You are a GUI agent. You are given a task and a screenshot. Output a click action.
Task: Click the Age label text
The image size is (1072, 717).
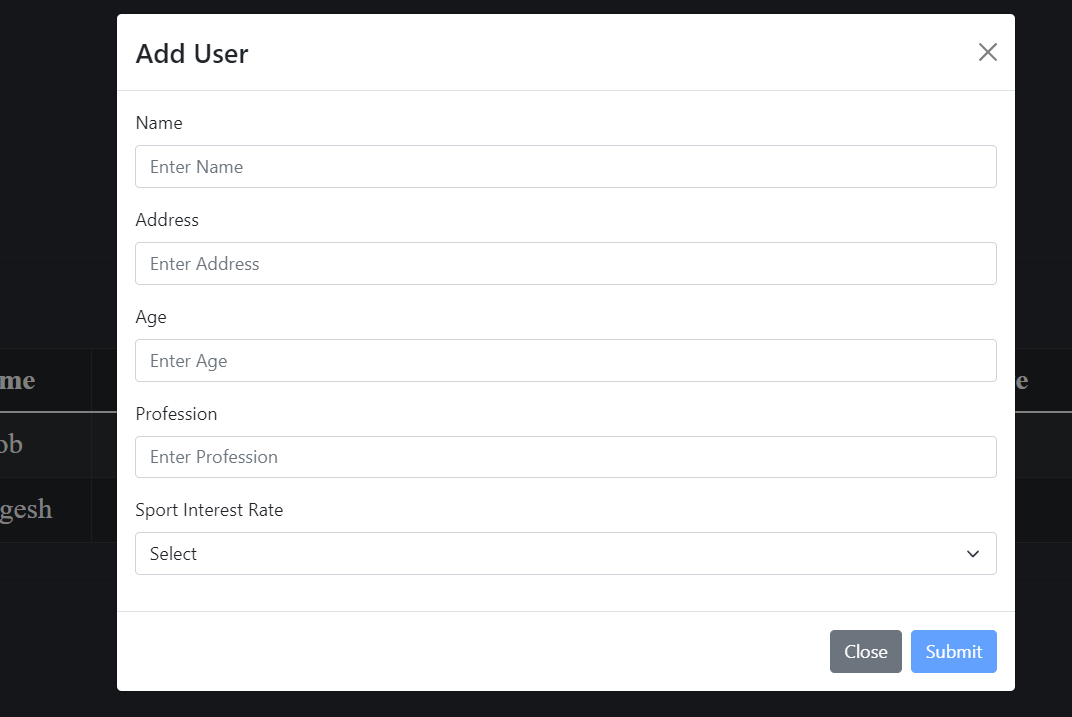[151, 317]
